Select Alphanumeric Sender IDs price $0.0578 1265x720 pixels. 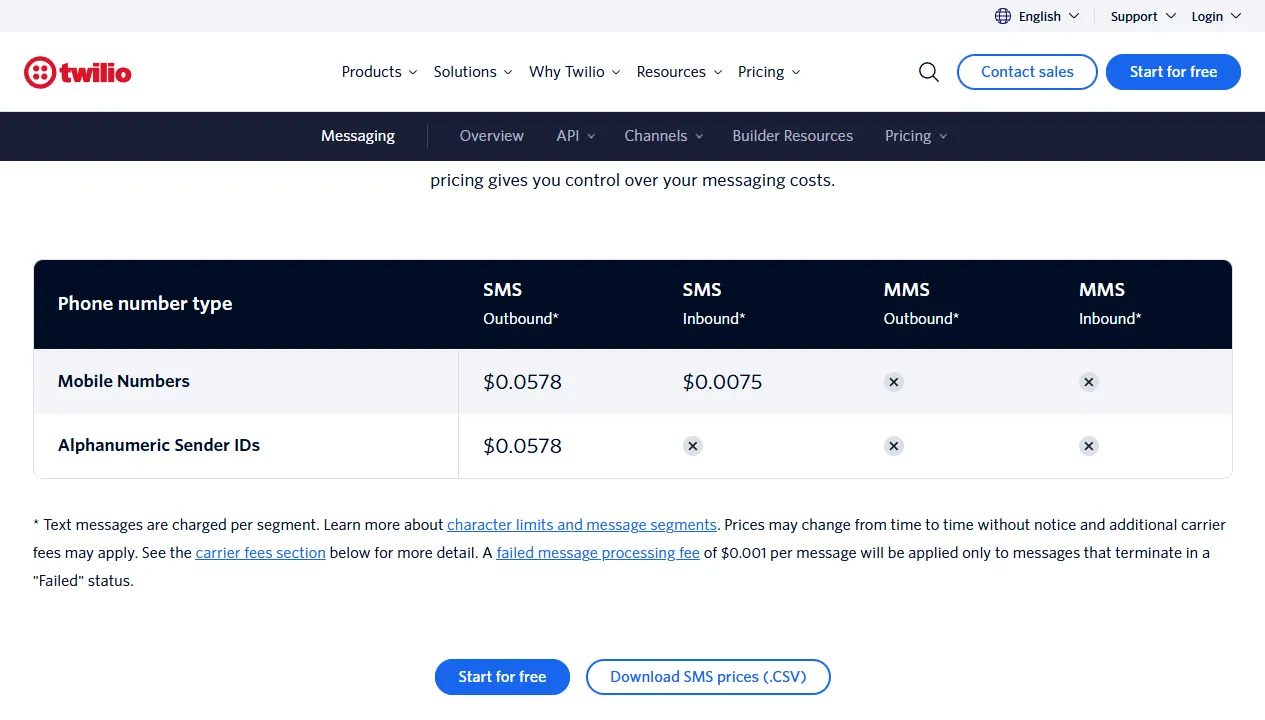click(522, 446)
